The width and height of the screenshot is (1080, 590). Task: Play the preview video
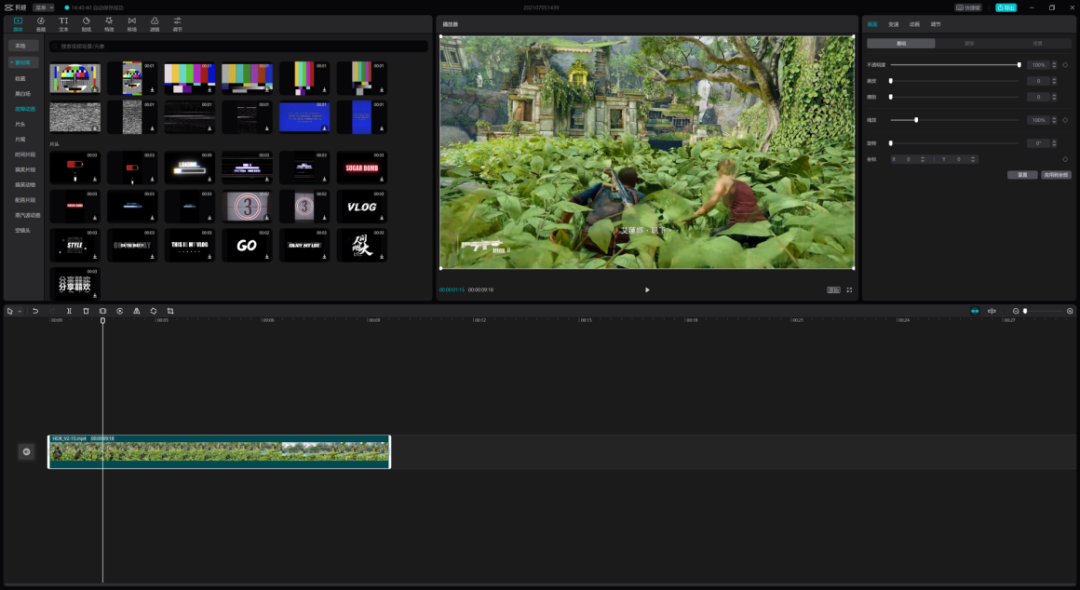click(x=647, y=290)
